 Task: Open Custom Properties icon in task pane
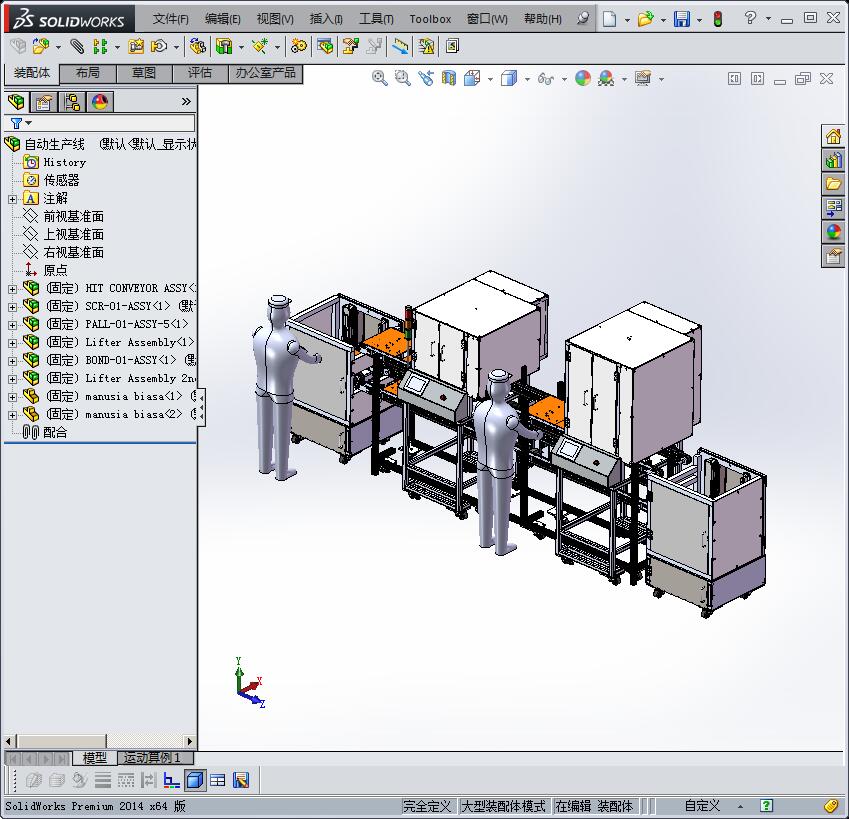pos(833,255)
